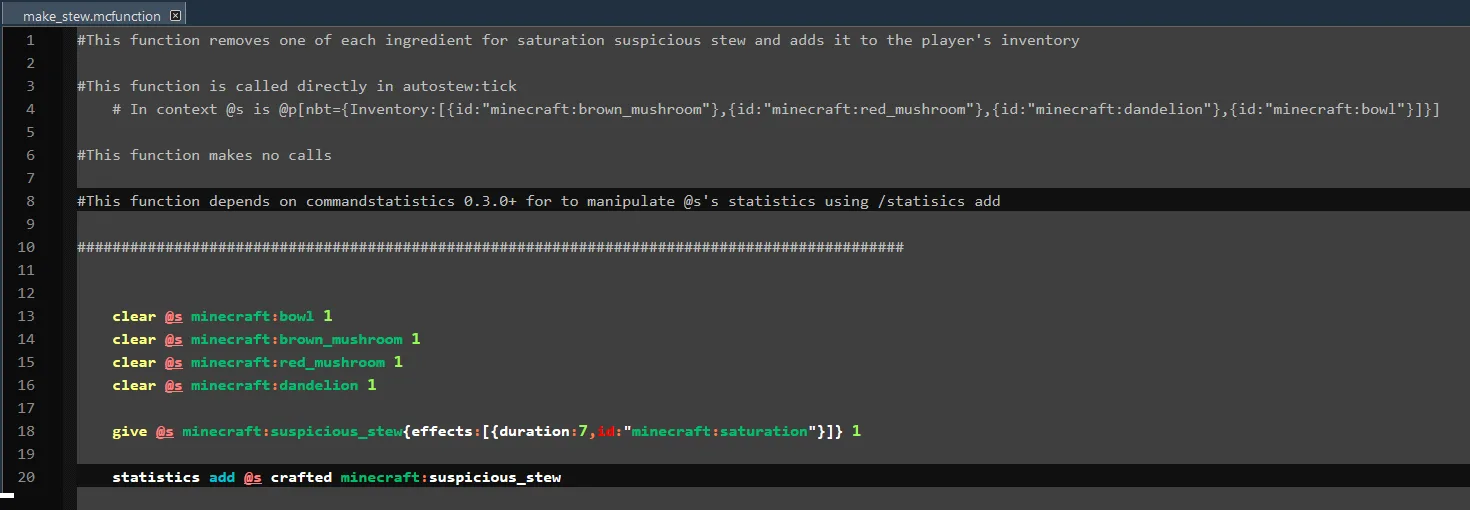Click the 'dandelion' item on line 16
Image resolution: width=1470 pixels, height=510 pixels.
pyautogui.click(x=318, y=385)
